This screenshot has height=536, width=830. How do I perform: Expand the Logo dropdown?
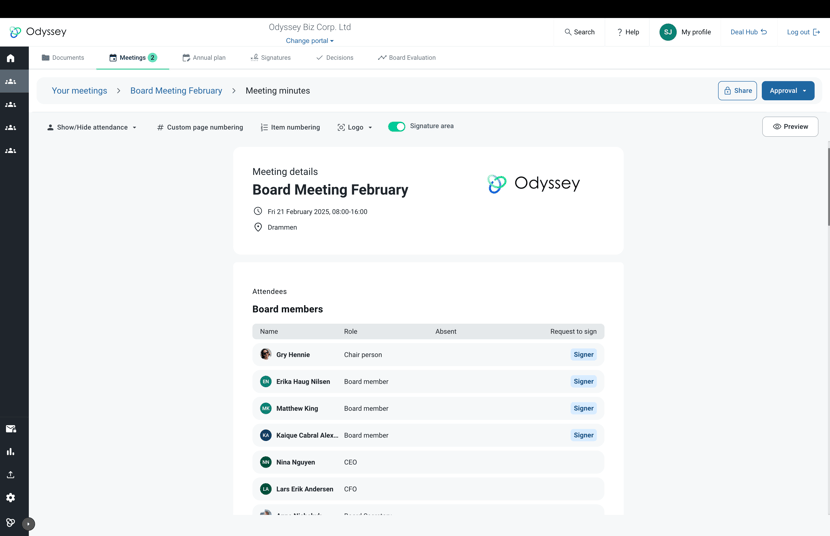click(355, 128)
